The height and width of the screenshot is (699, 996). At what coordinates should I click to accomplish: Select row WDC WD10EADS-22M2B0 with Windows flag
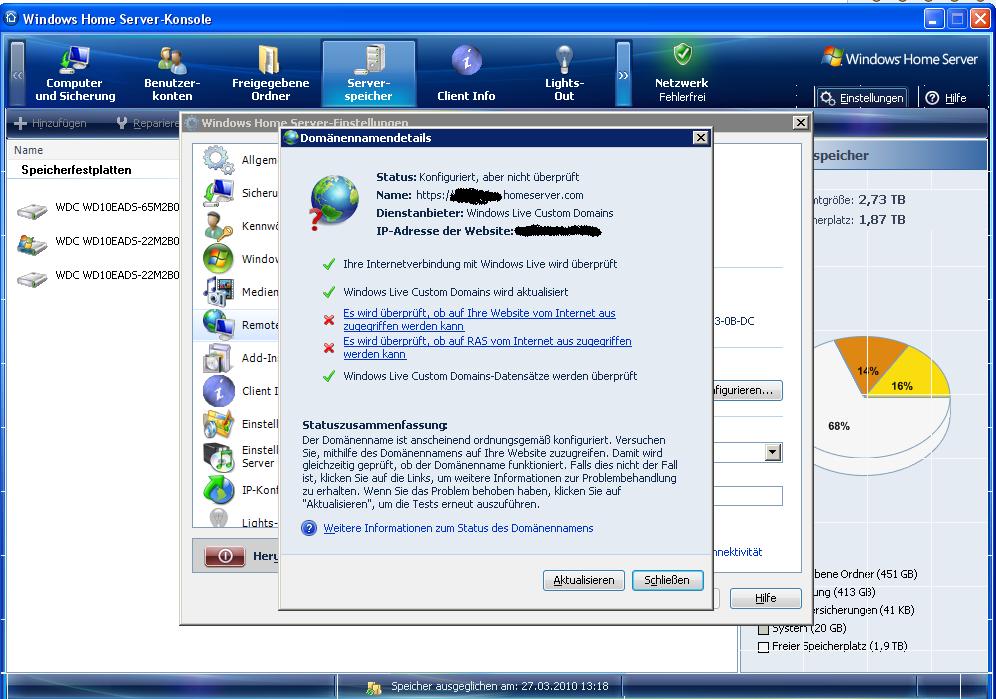tap(98, 241)
